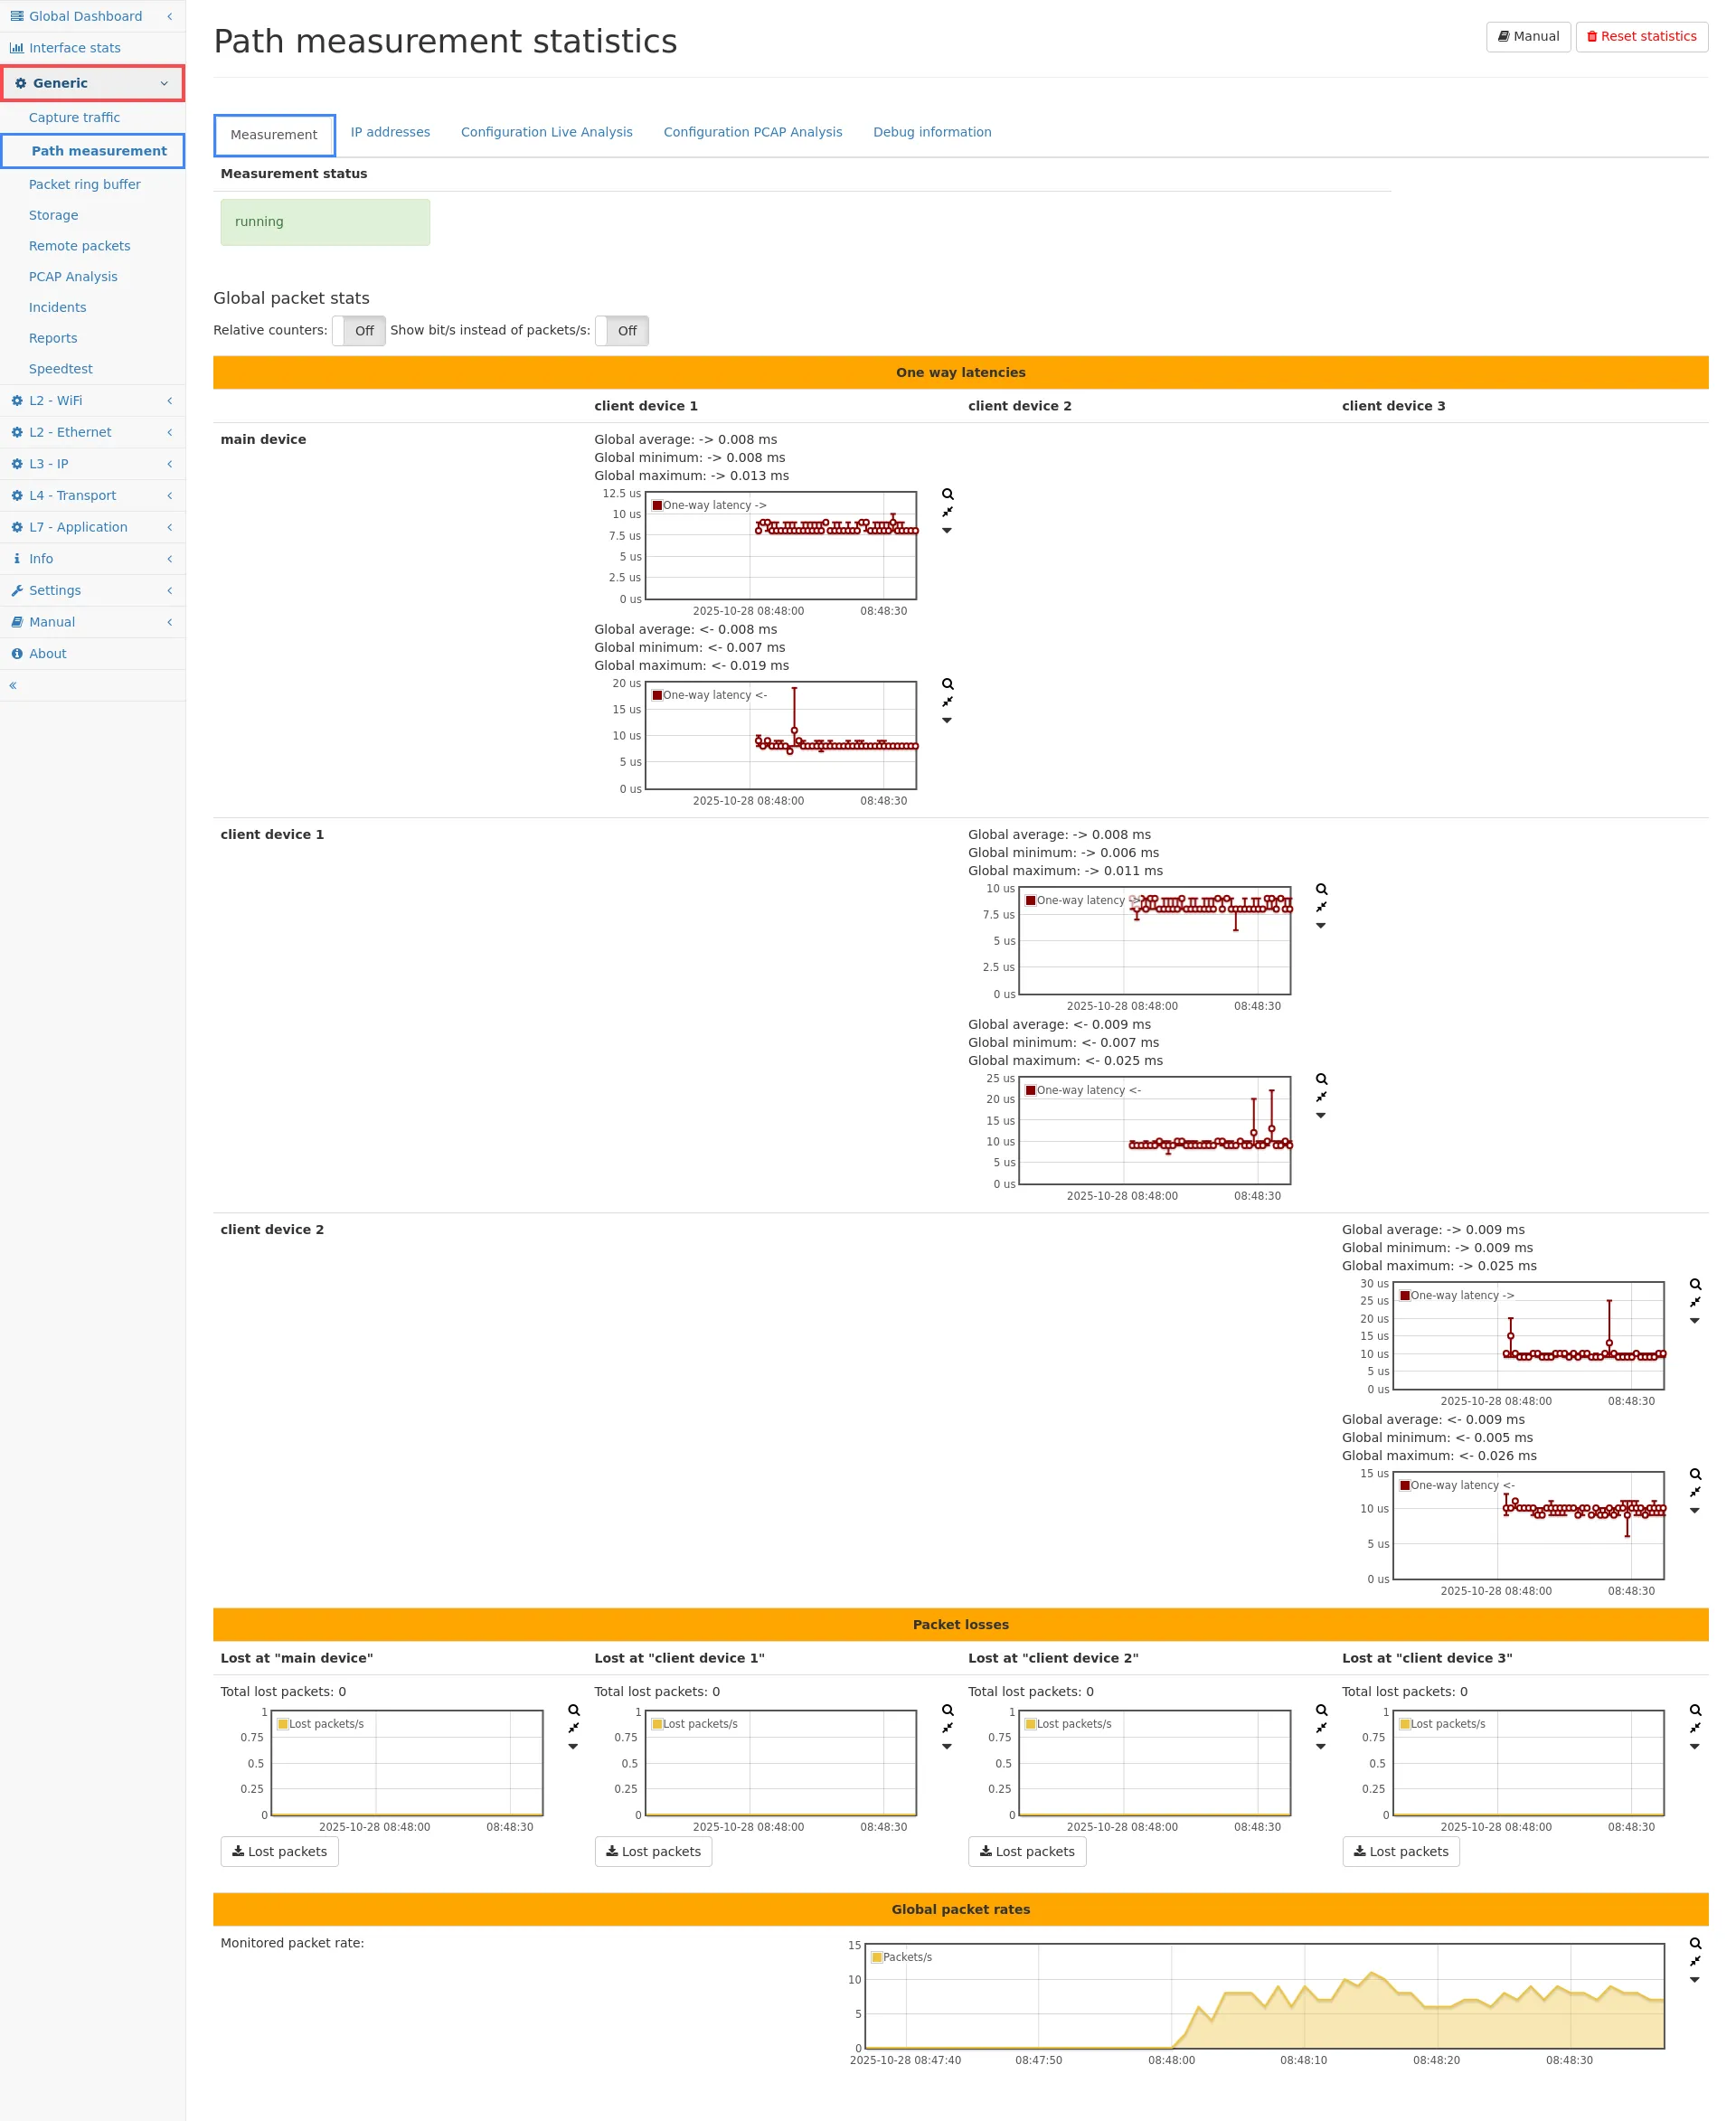Download Lost packets for client device 1

pos(653,1851)
